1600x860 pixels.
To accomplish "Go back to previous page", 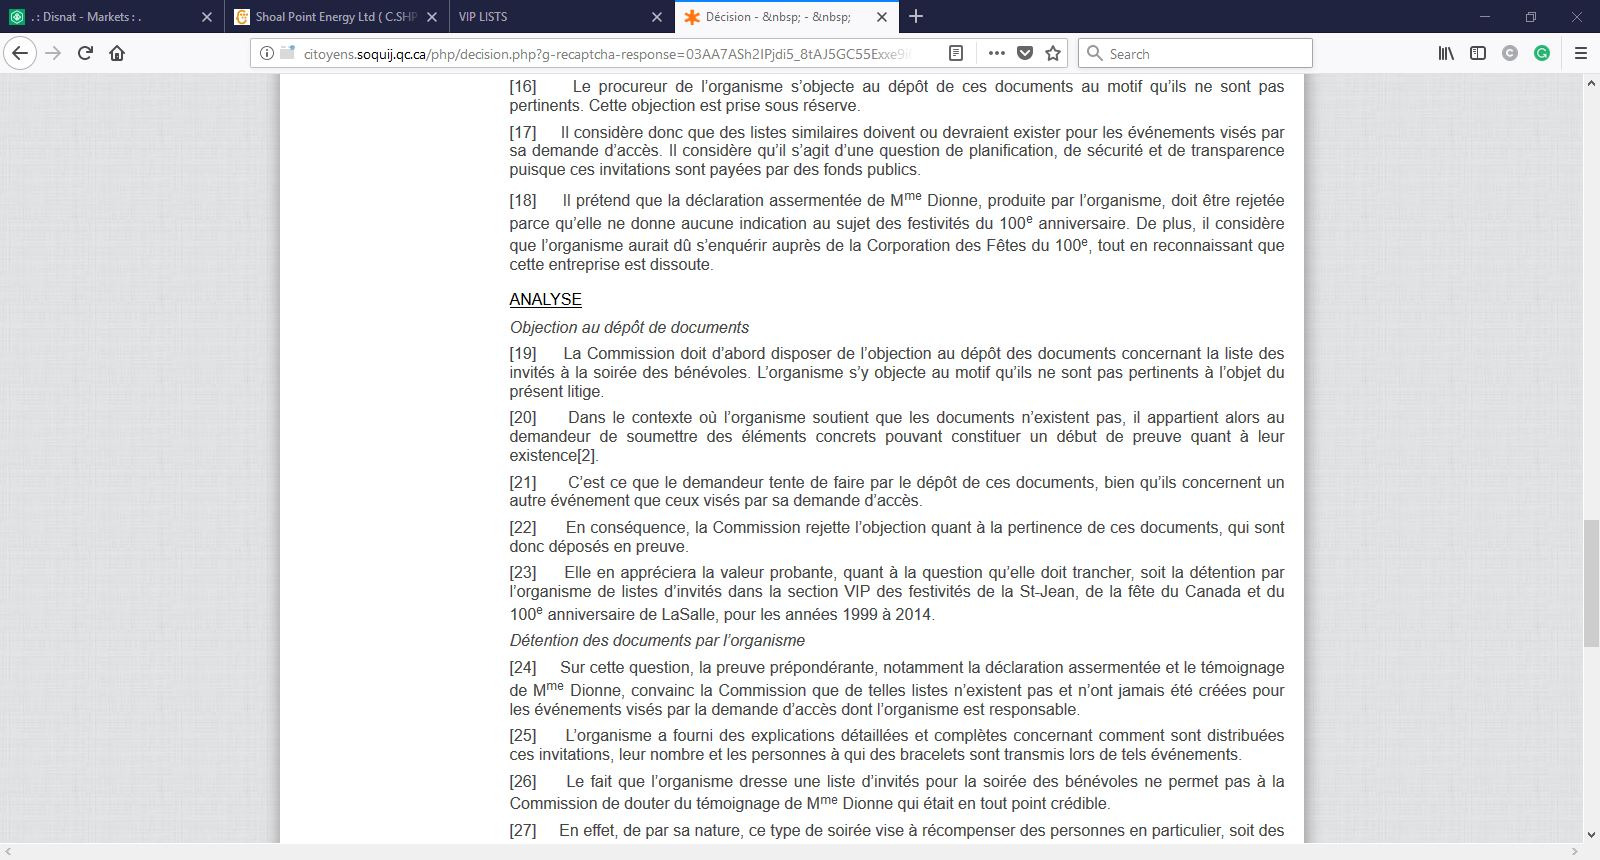I will click(21, 53).
